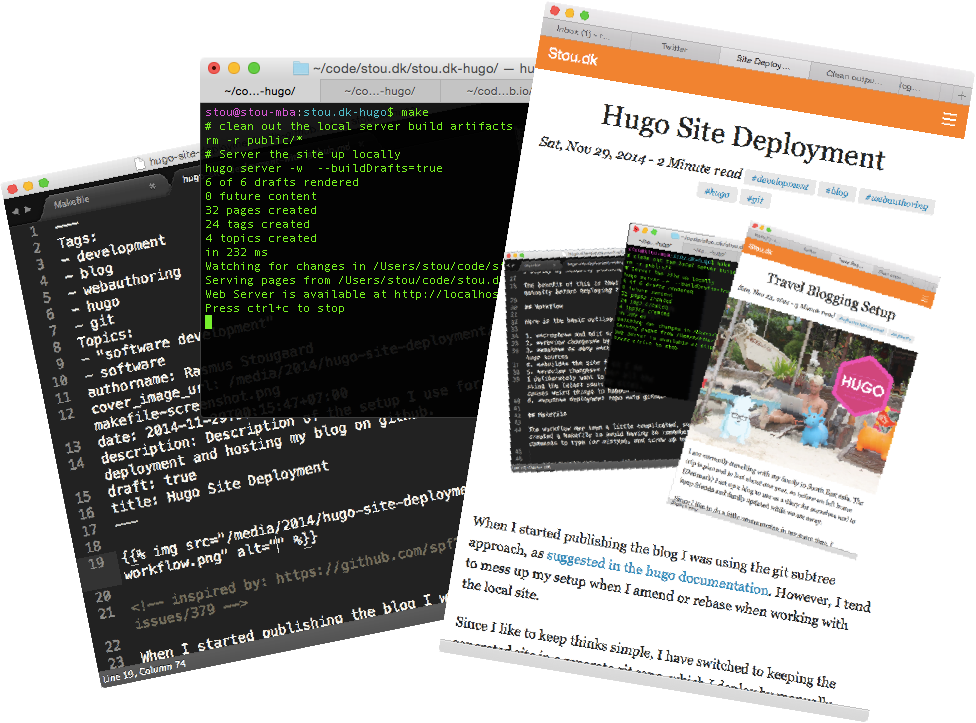The image size is (976, 723).
Task: Click the Hugo Site Deployment heading
Action: 742,138
